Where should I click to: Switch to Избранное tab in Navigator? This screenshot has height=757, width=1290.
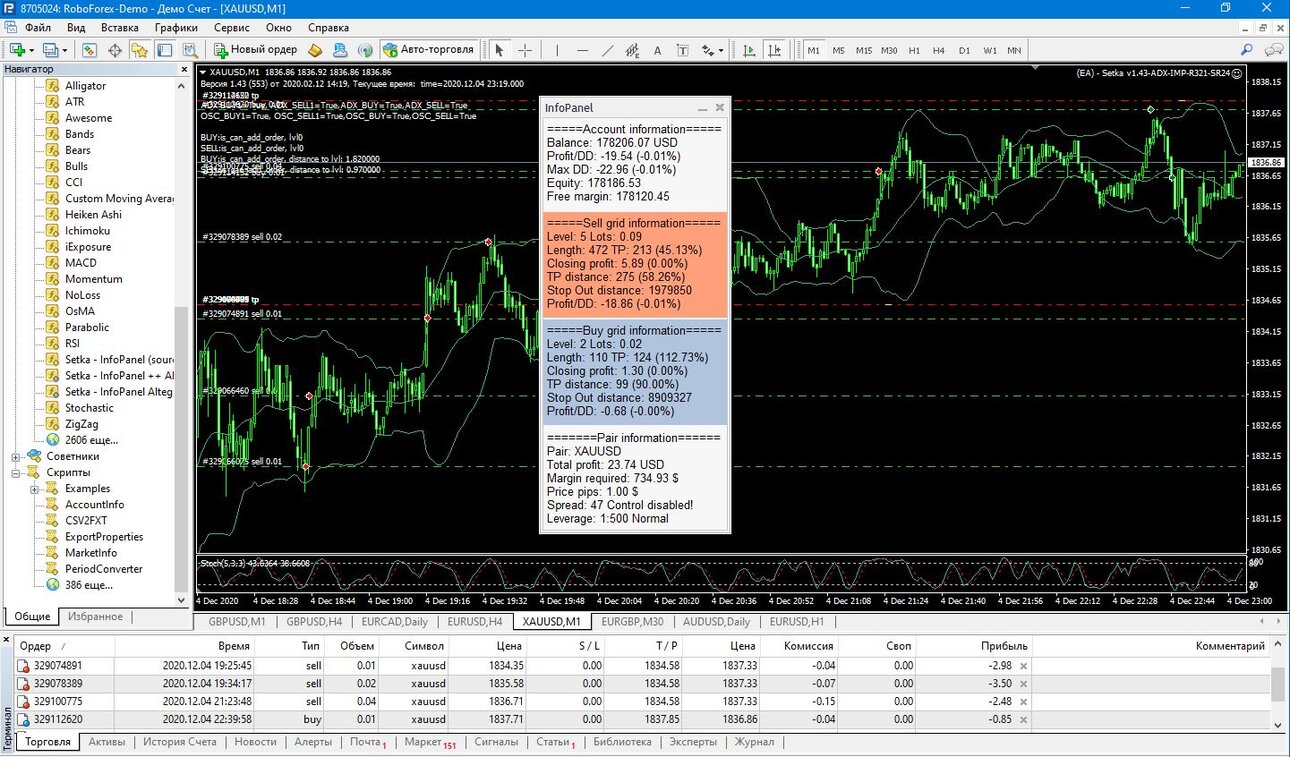click(x=96, y=616)
